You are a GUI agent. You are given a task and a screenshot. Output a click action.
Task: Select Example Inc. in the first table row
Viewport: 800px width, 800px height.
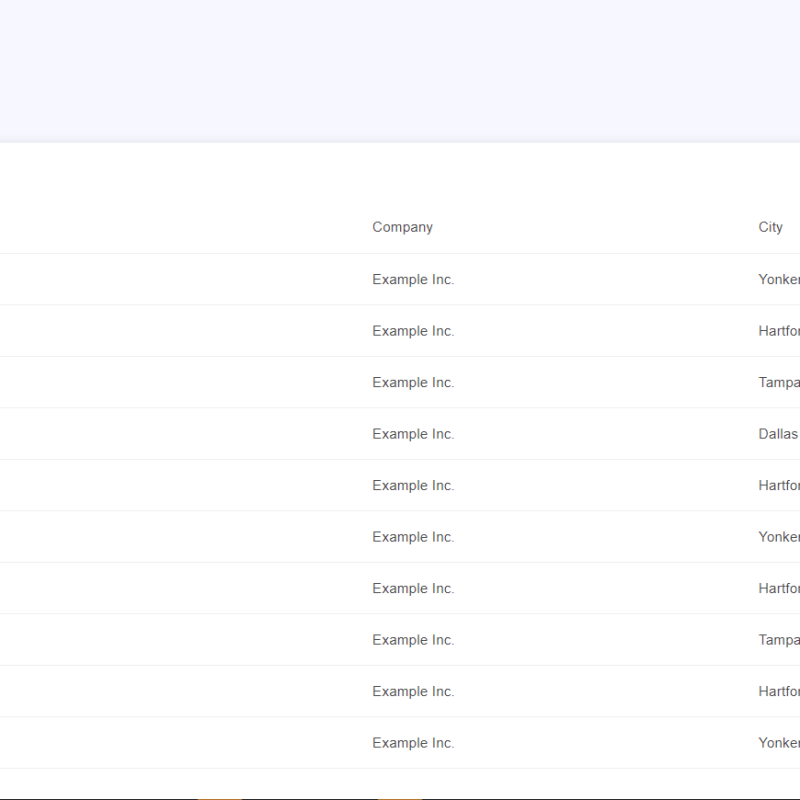pyautogui.click(x=413, y=280)
